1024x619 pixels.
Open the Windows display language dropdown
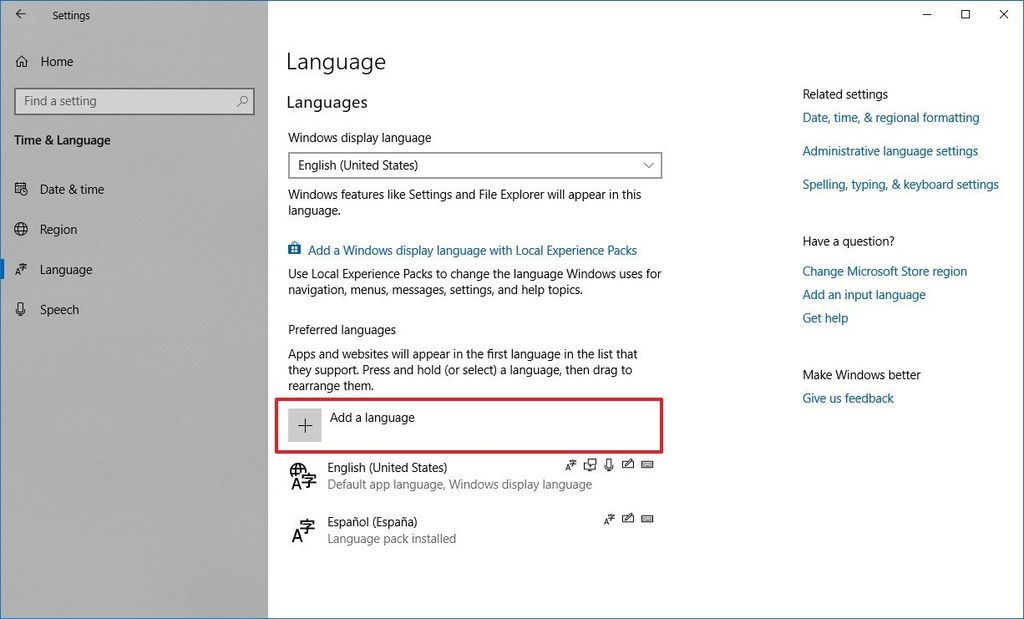474,165
